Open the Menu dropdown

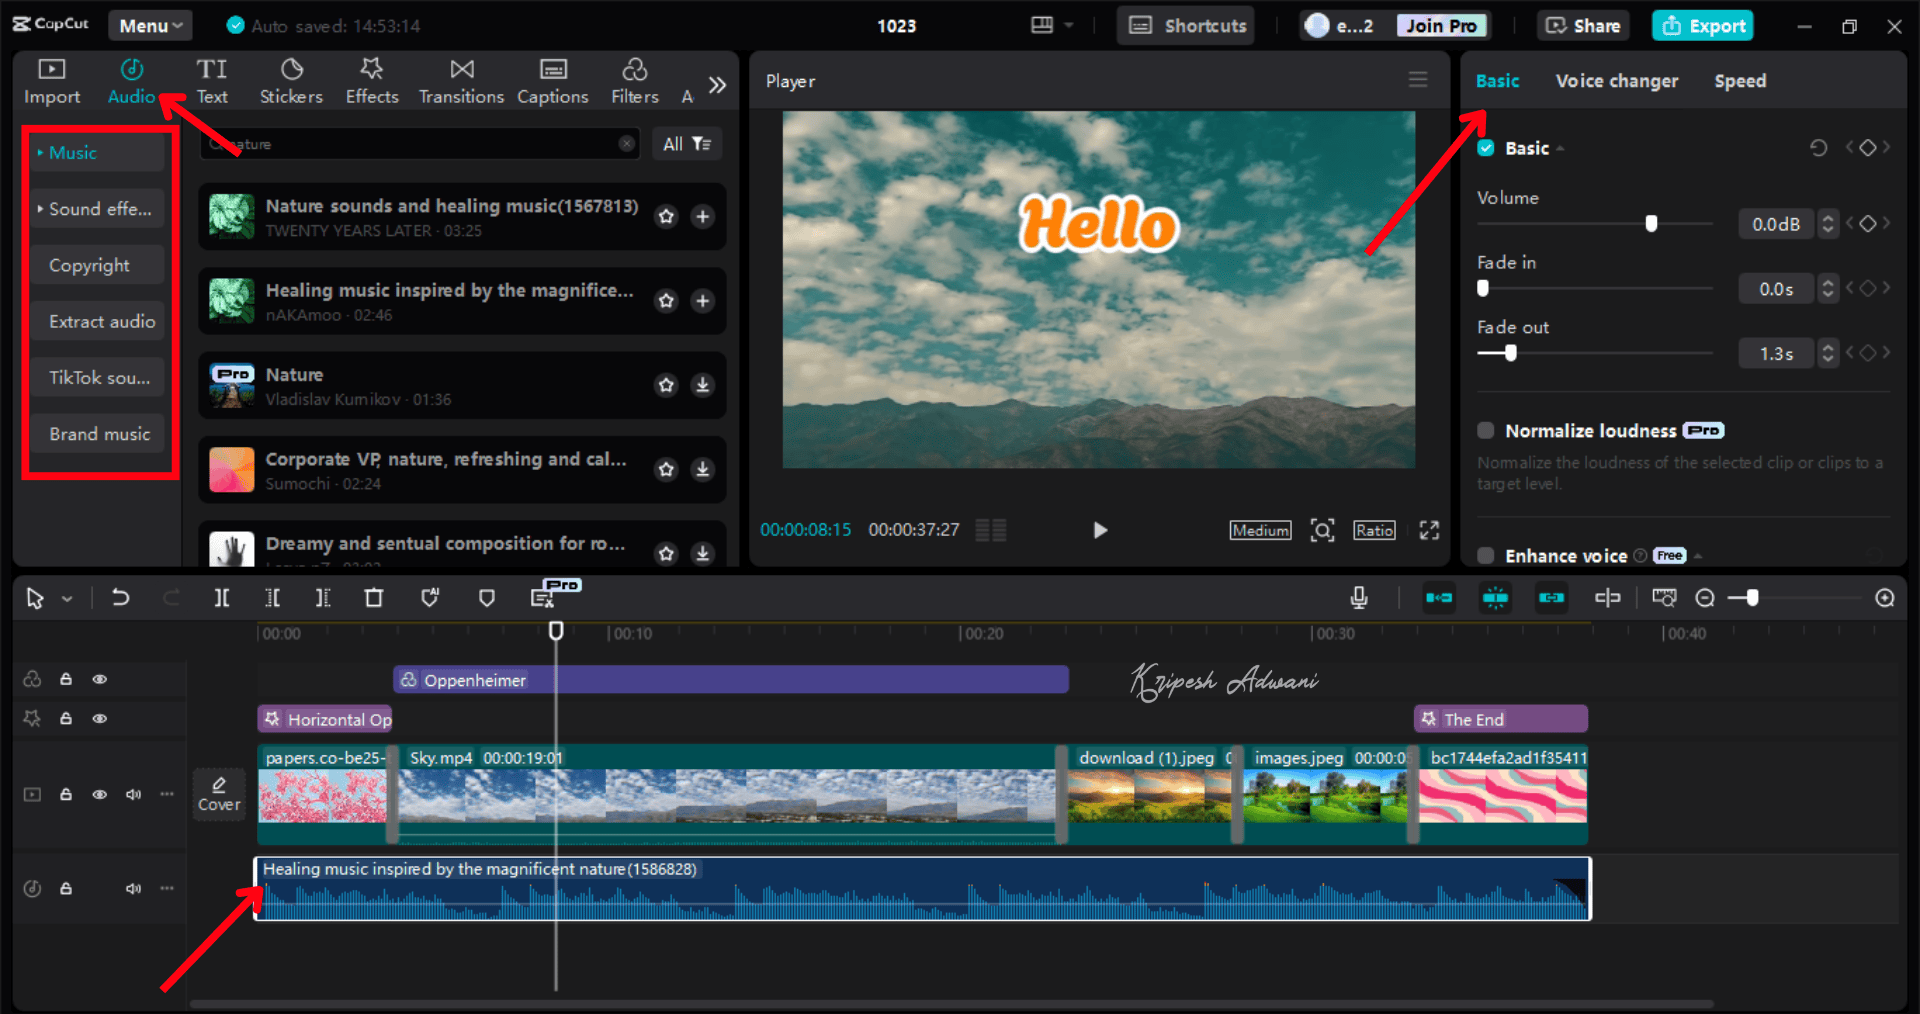tap(150, 26)
